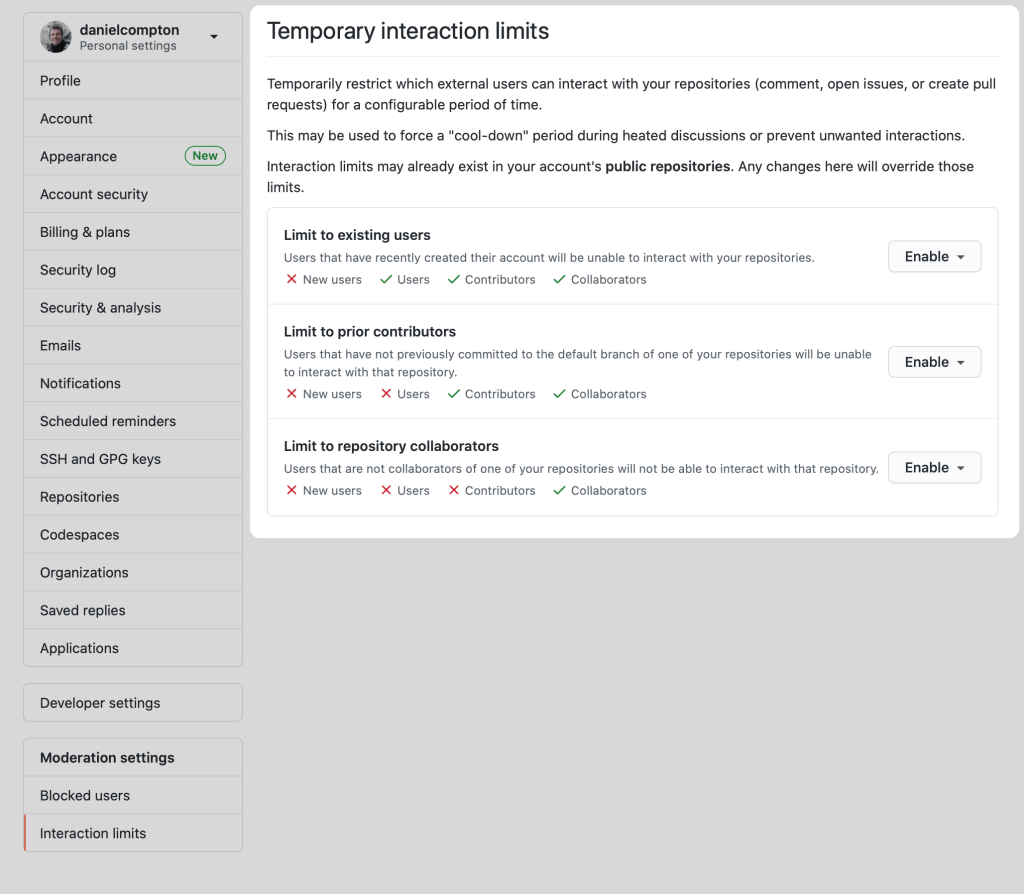Click red X icon beside New users under existing users
Image resolution: width=1024 pixels, height=894 pixels.
pyautogui.click(x=292, y=280)
